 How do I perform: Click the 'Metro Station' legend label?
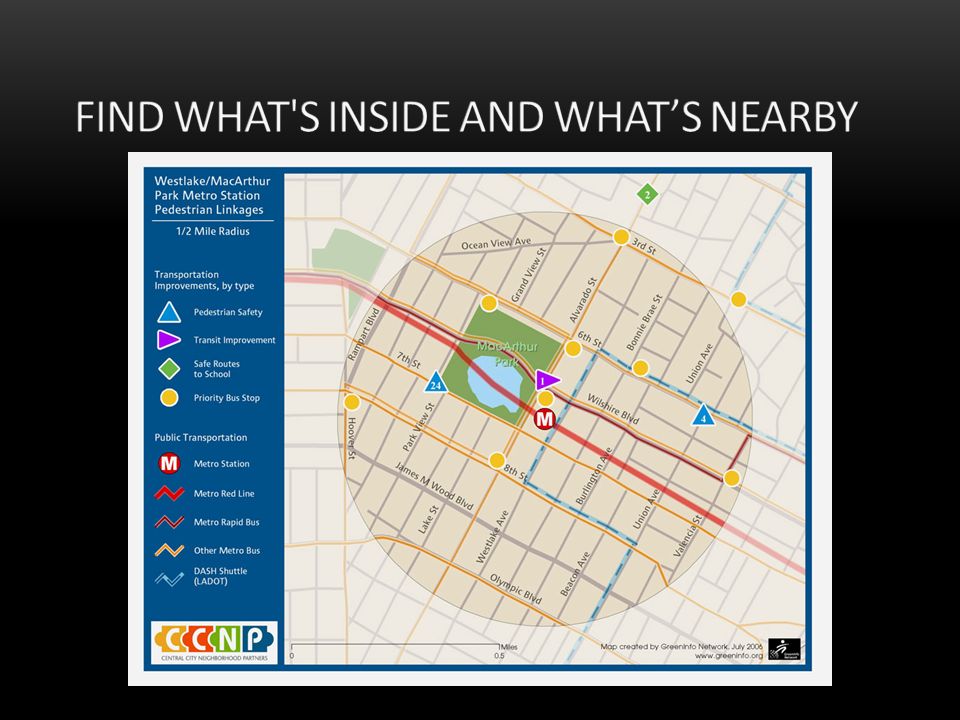[x=222, y=464]
